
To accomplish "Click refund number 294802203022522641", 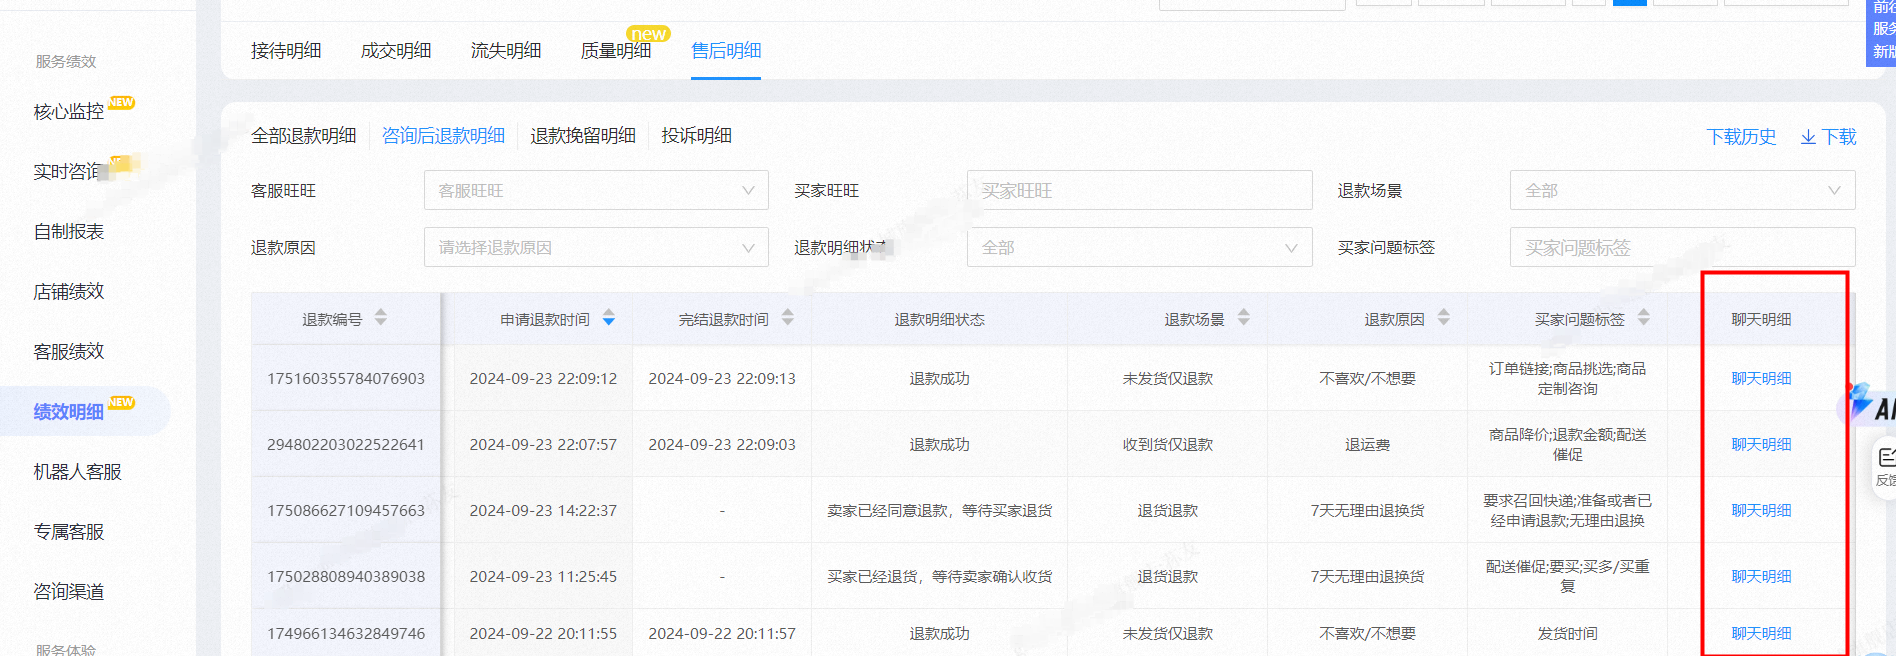I will pos(346,444).
